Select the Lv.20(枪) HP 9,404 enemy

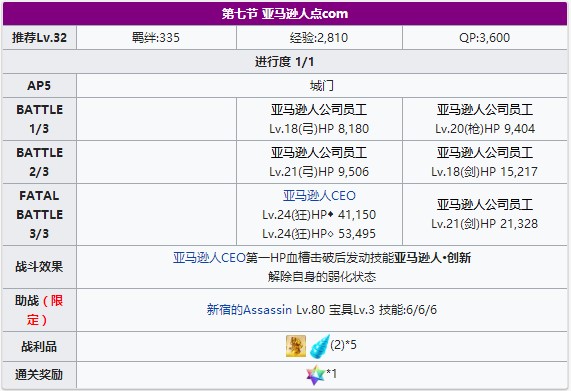[485, 119]
